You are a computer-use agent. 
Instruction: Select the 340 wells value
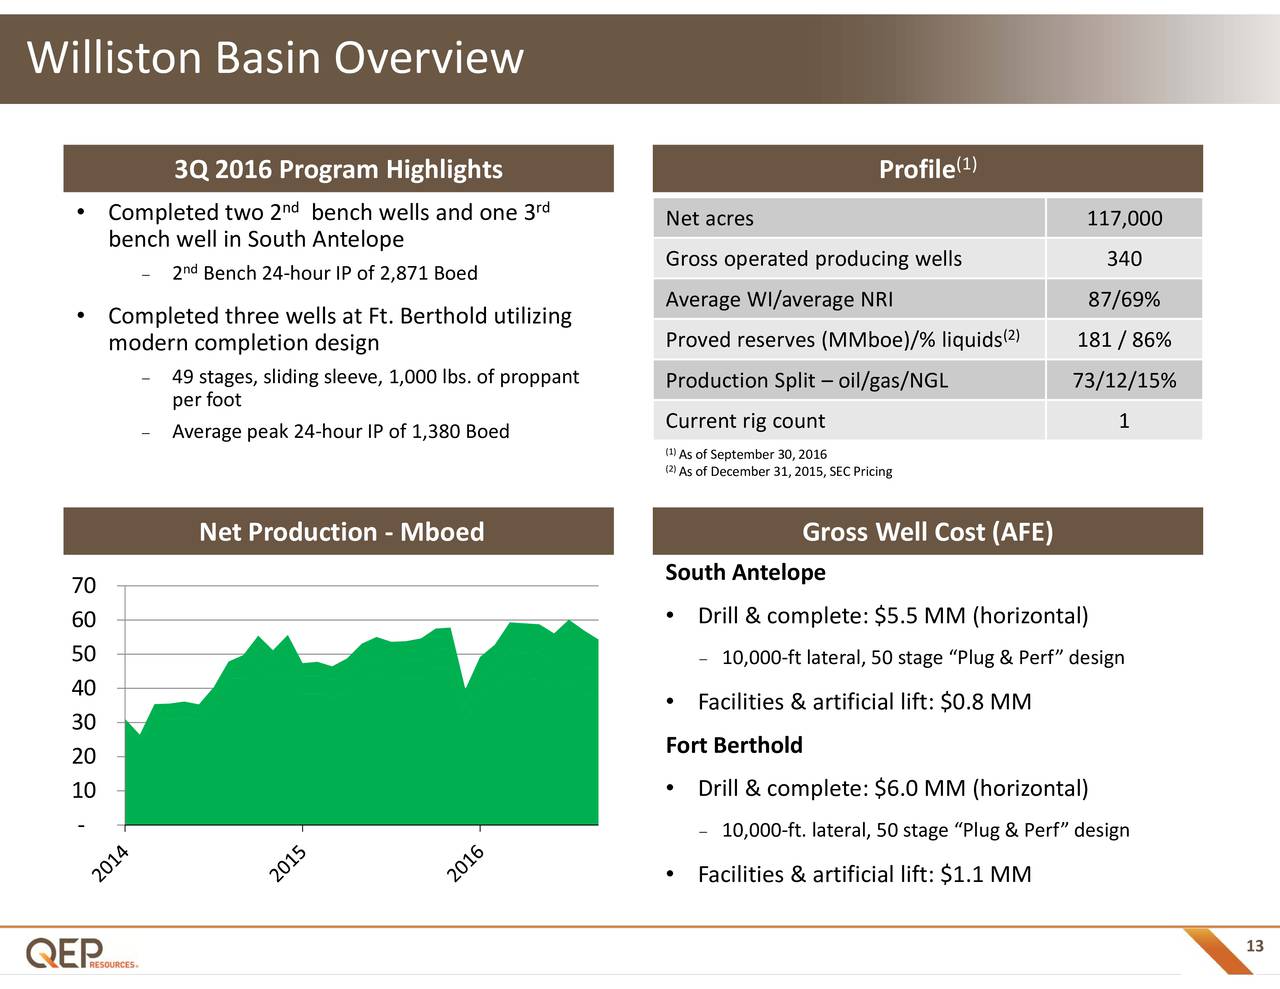click(1124, 259)
